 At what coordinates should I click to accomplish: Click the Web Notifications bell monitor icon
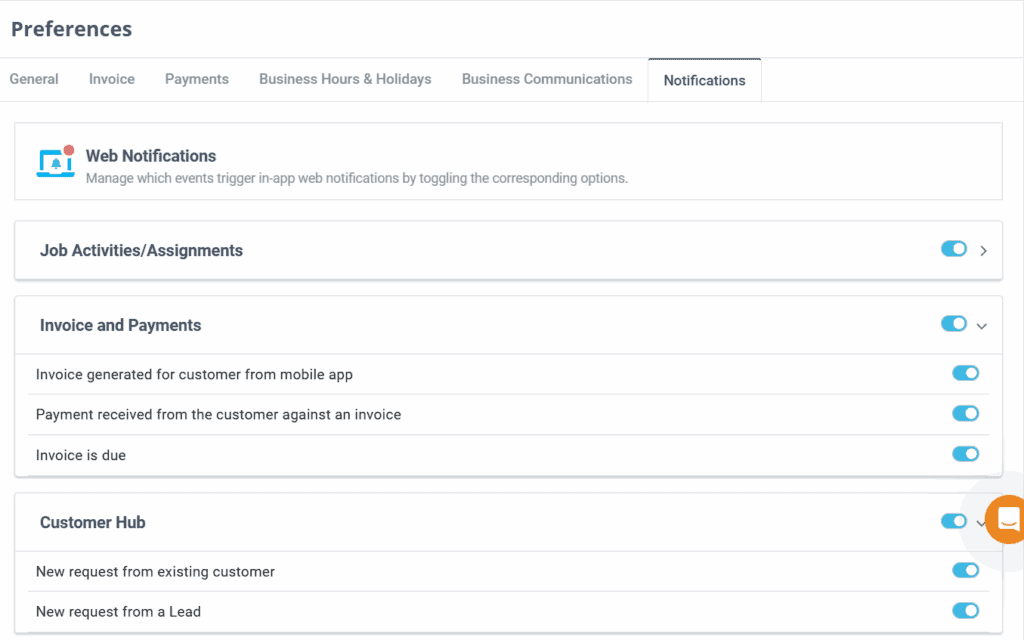pos(56,161)
